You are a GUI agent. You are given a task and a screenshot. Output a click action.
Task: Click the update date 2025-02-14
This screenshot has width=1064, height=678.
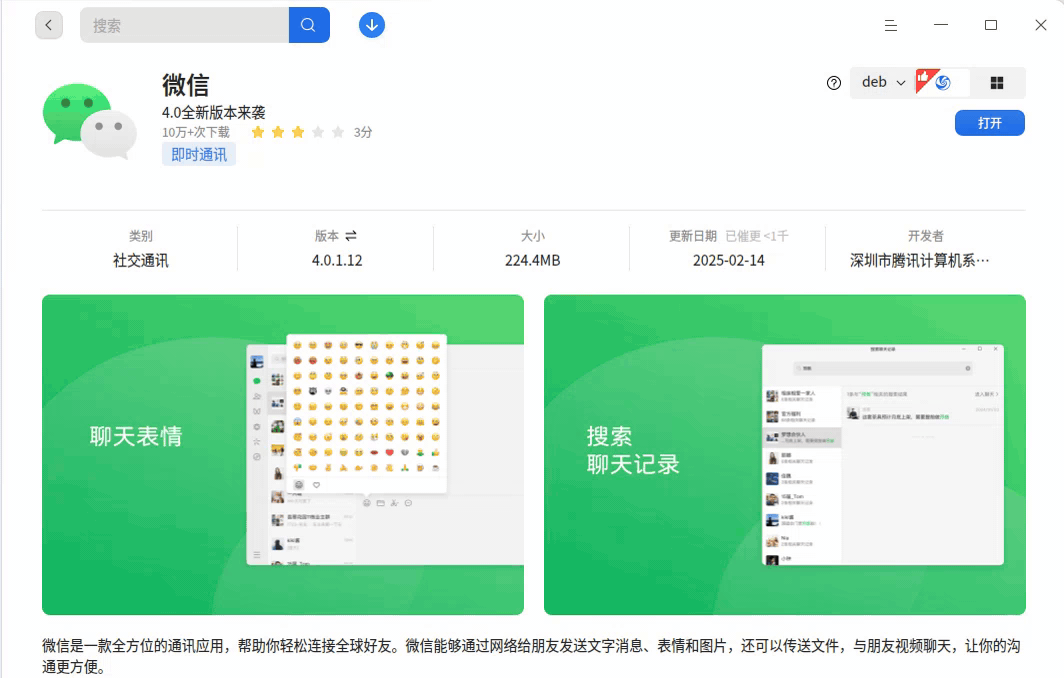pos(728,261)
